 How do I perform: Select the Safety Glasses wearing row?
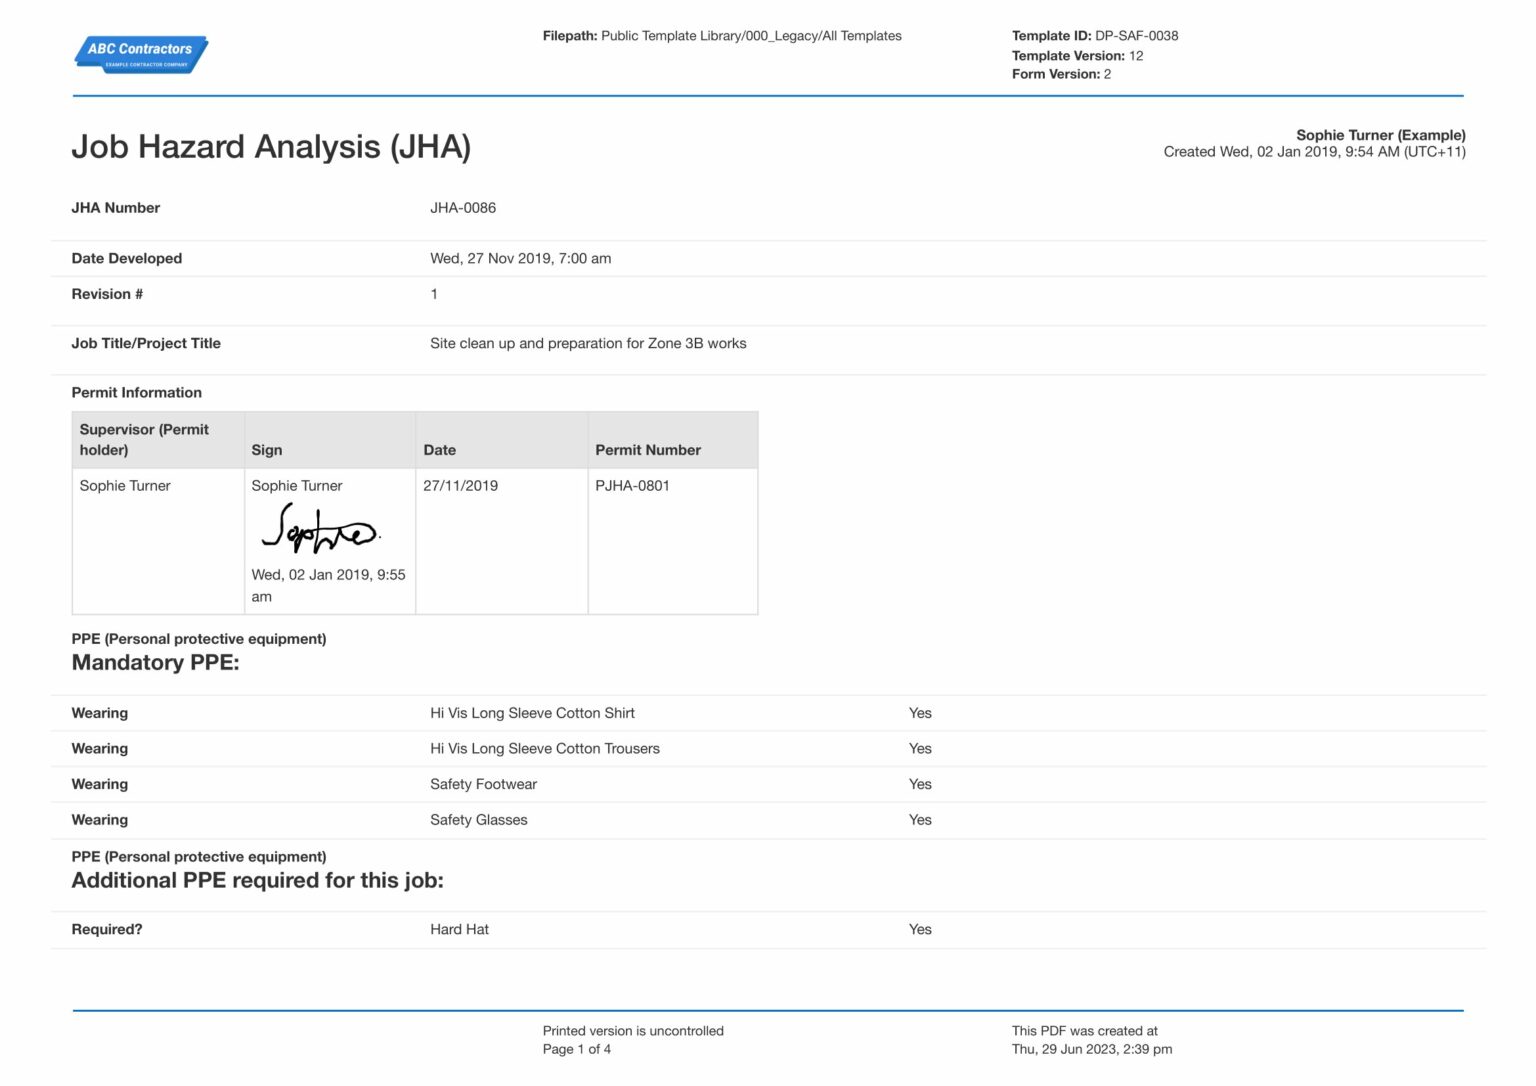pos(478,819)
